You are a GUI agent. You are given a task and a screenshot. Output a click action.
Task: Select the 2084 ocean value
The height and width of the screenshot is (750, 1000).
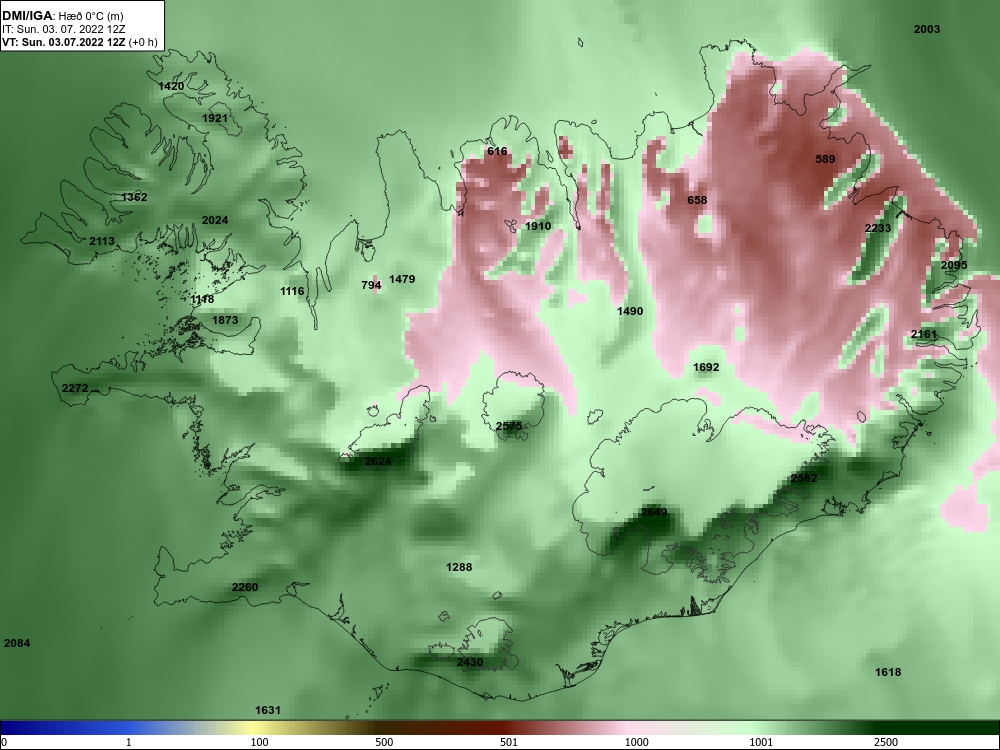(17, 643)
